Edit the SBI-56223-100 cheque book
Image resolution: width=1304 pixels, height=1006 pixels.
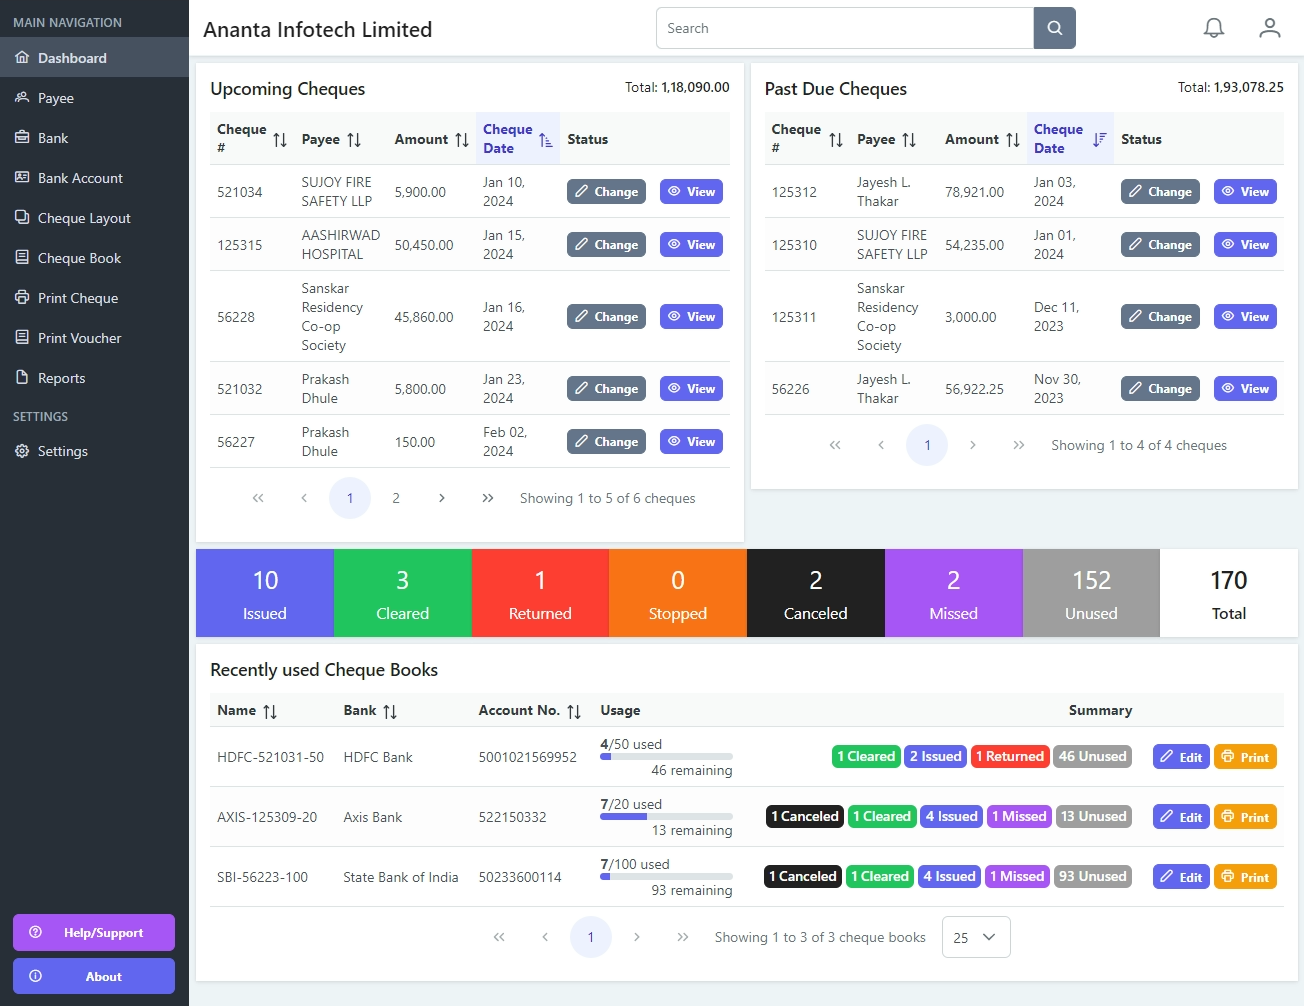(x=1181, y=877)
